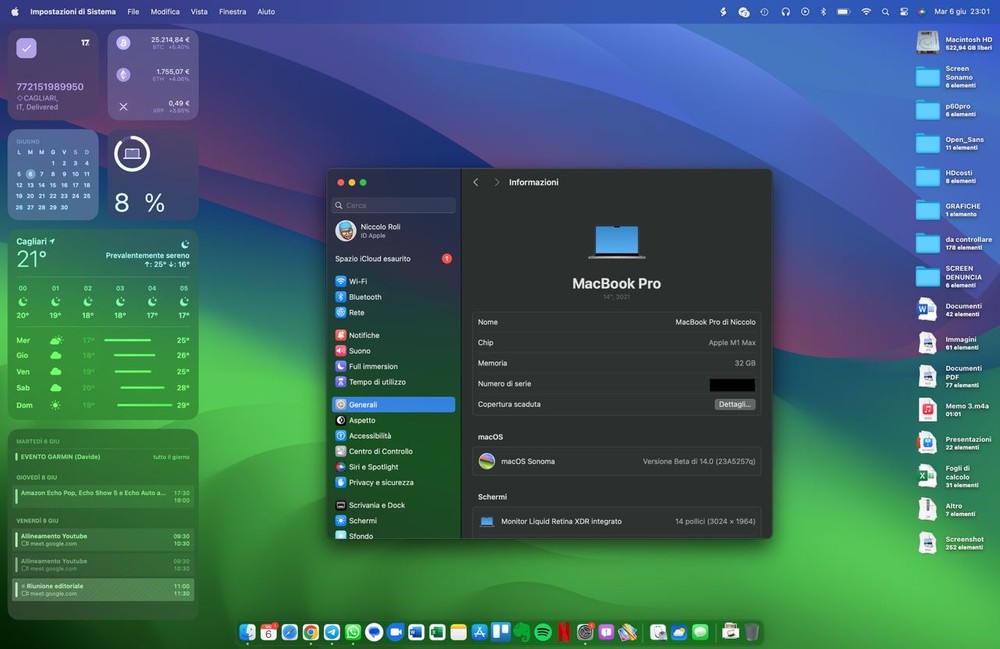Screen dimensions: 1000x649
Task: Open the App Store from the Dock
Action: point(479,632)
